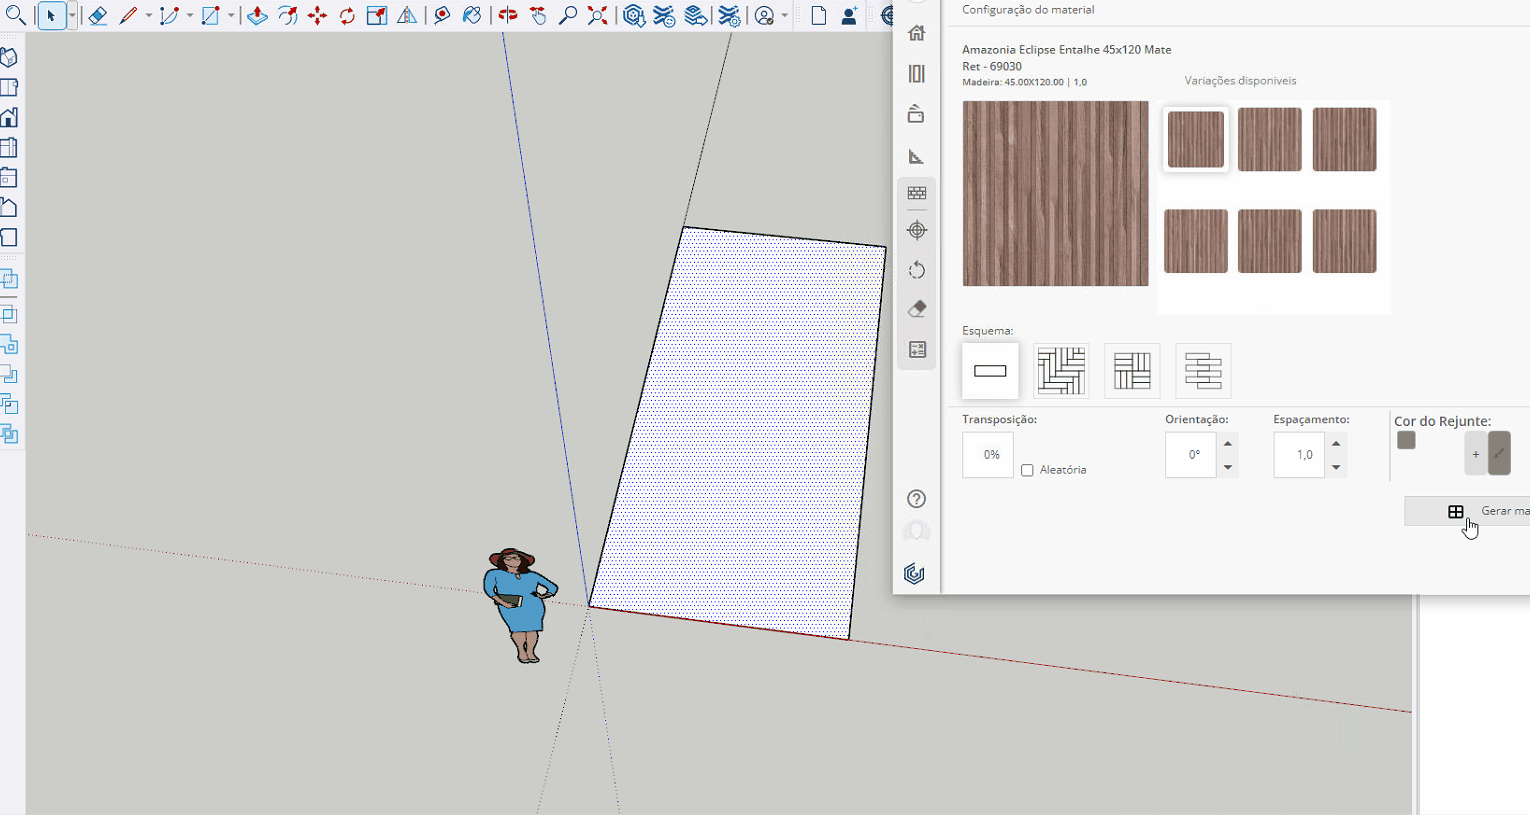Select the herringbone layout scheme
The image size is (1530, 815).
pyautogui.click(x=1061, y=371)
